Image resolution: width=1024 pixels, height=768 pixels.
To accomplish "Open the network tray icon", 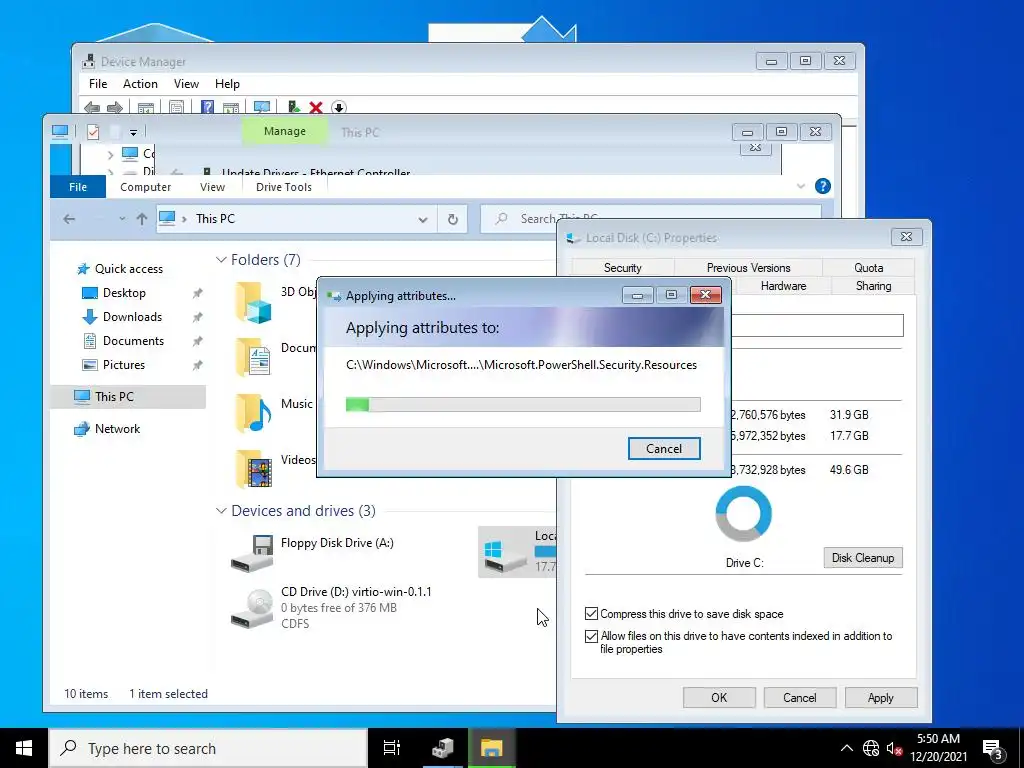I will 871,748.
